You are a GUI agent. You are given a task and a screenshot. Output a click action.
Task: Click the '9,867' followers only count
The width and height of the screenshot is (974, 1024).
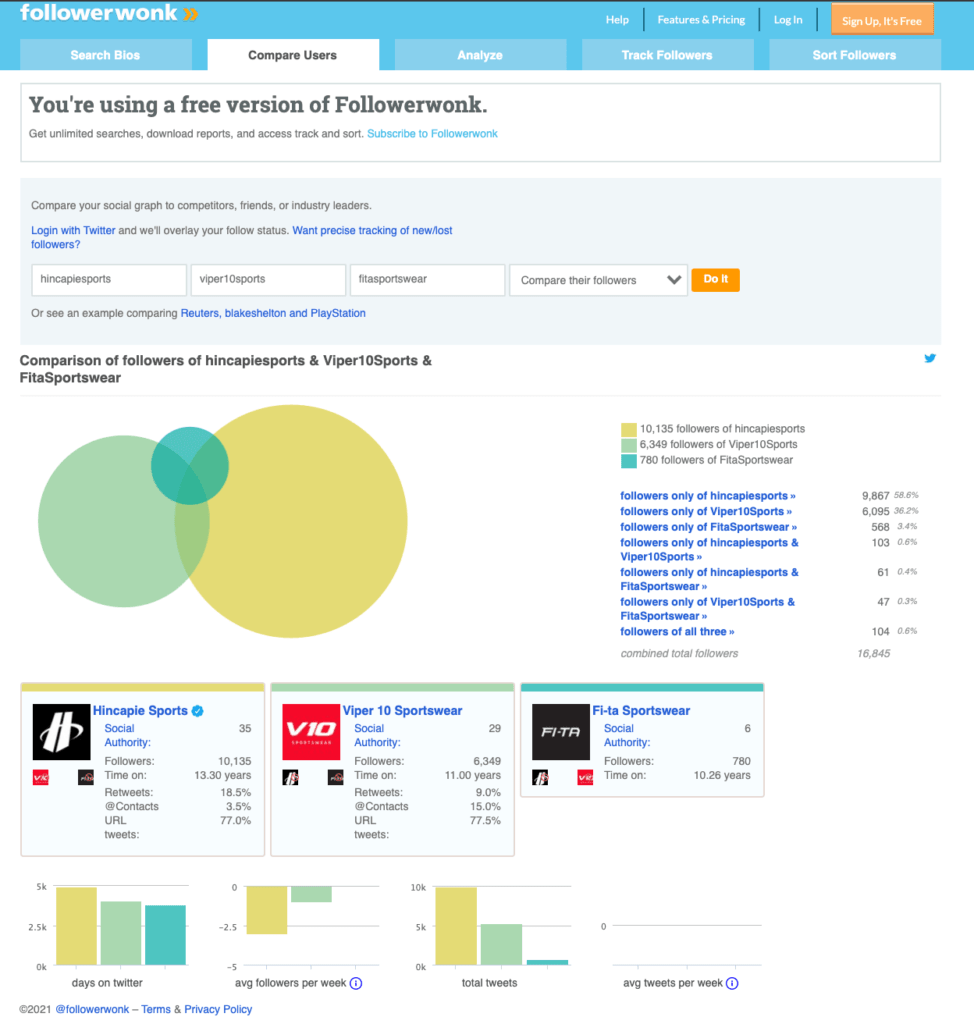tap(875, 496)
